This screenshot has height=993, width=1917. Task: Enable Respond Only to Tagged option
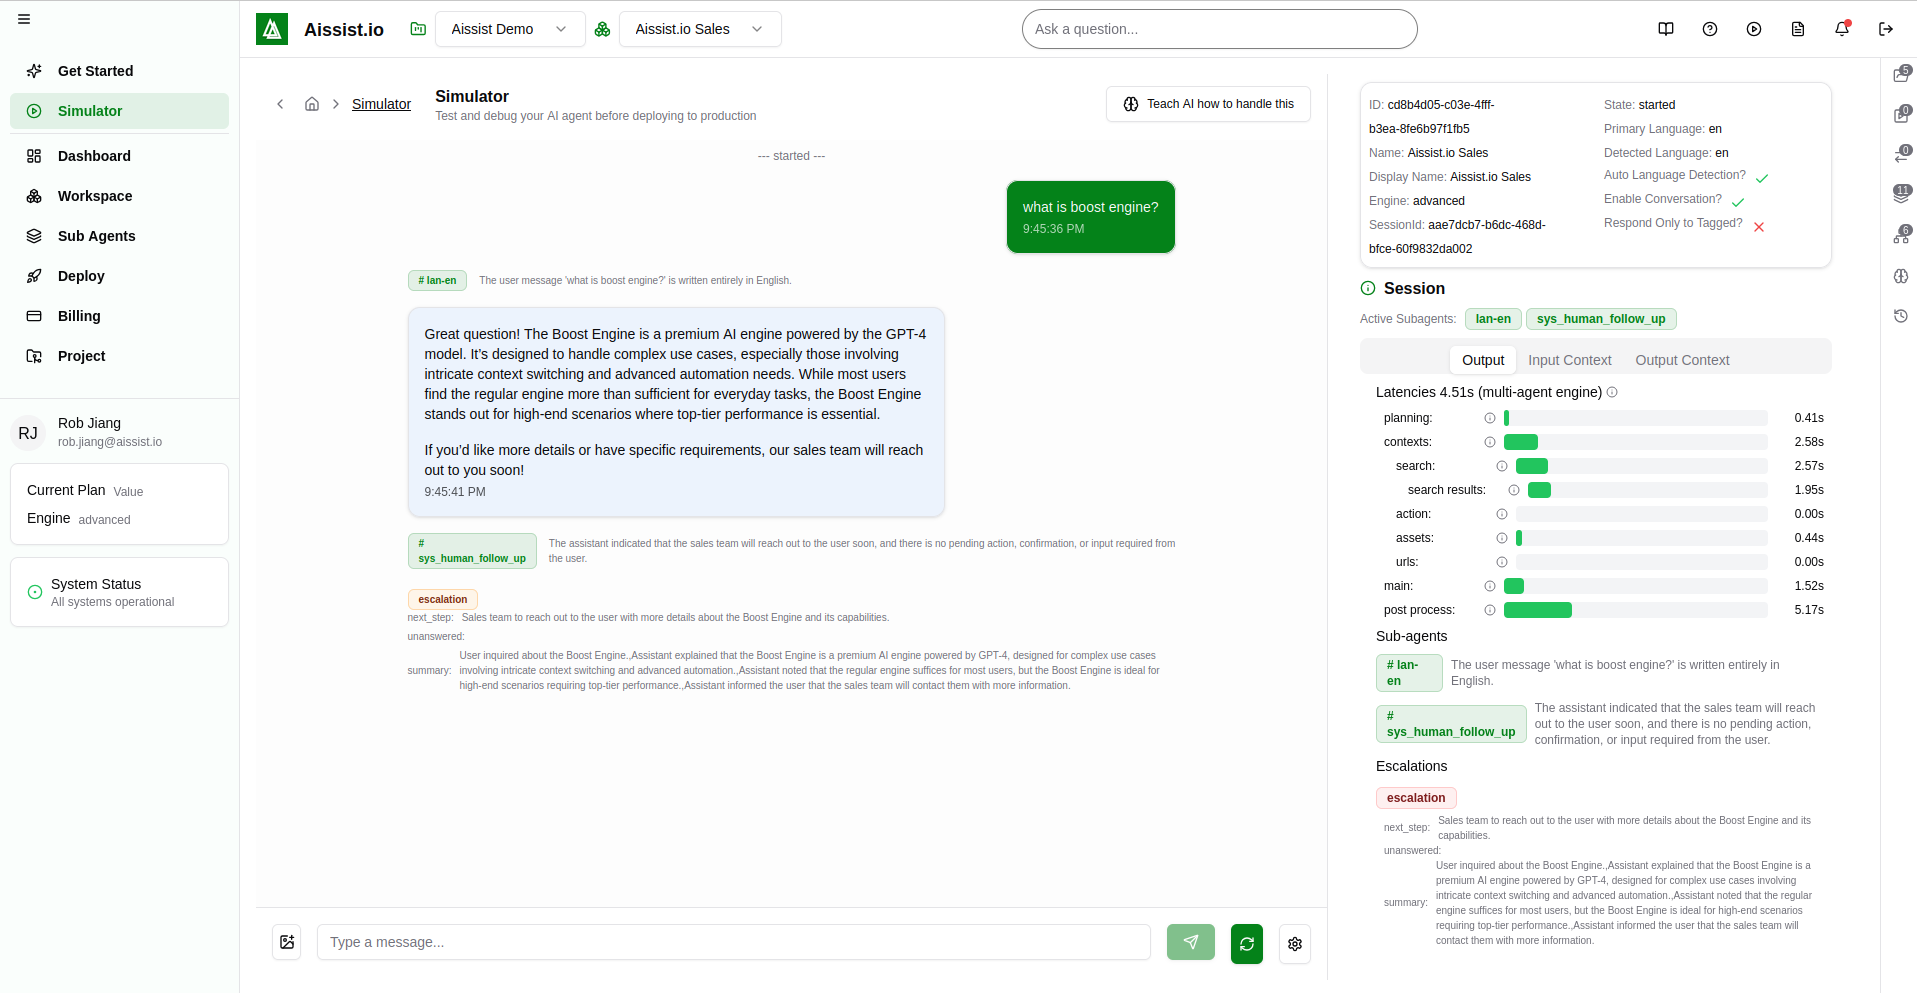1760,226
